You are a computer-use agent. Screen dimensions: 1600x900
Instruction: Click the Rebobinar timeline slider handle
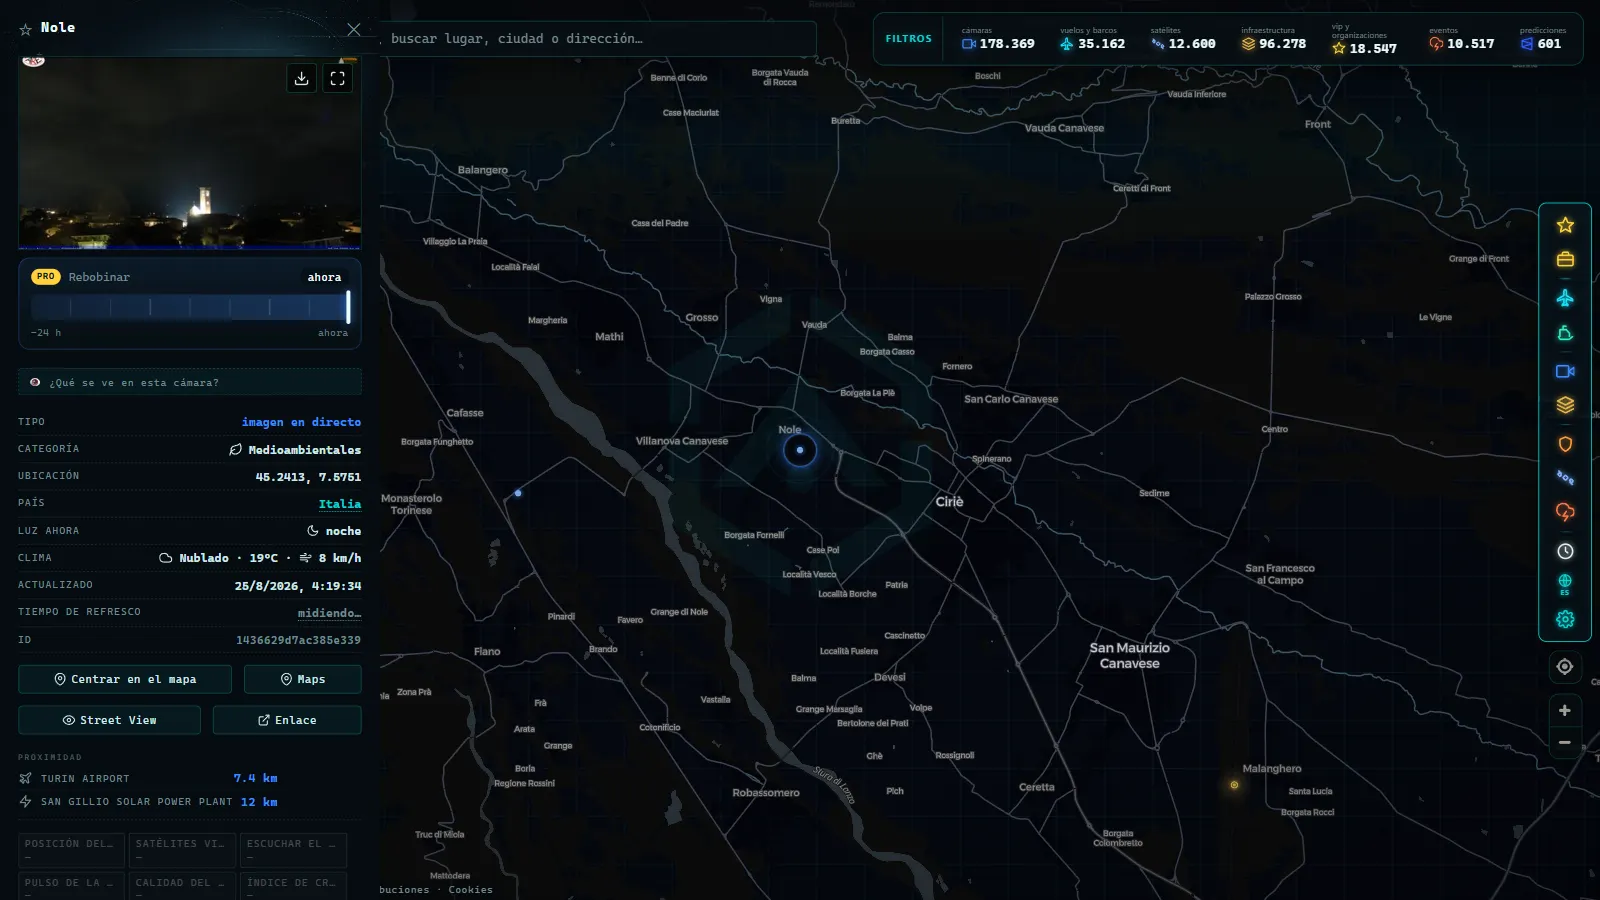(x=348, y=306)
